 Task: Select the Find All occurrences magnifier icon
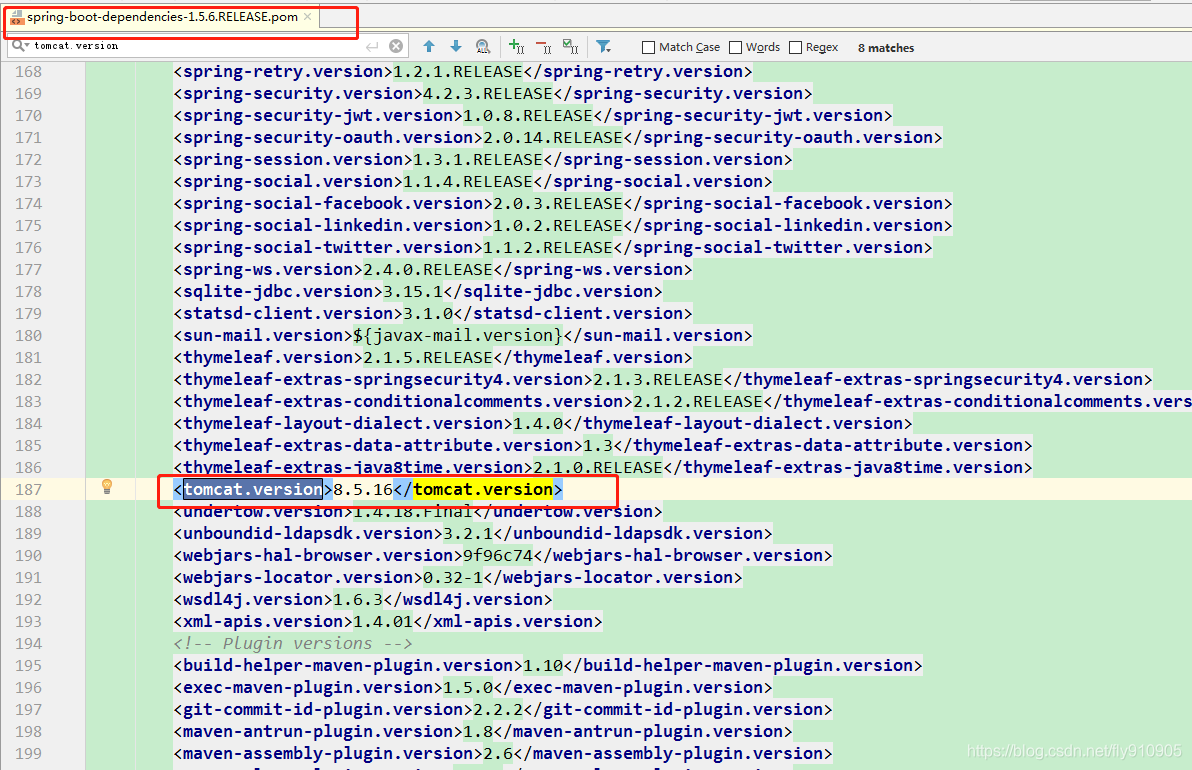483,46
